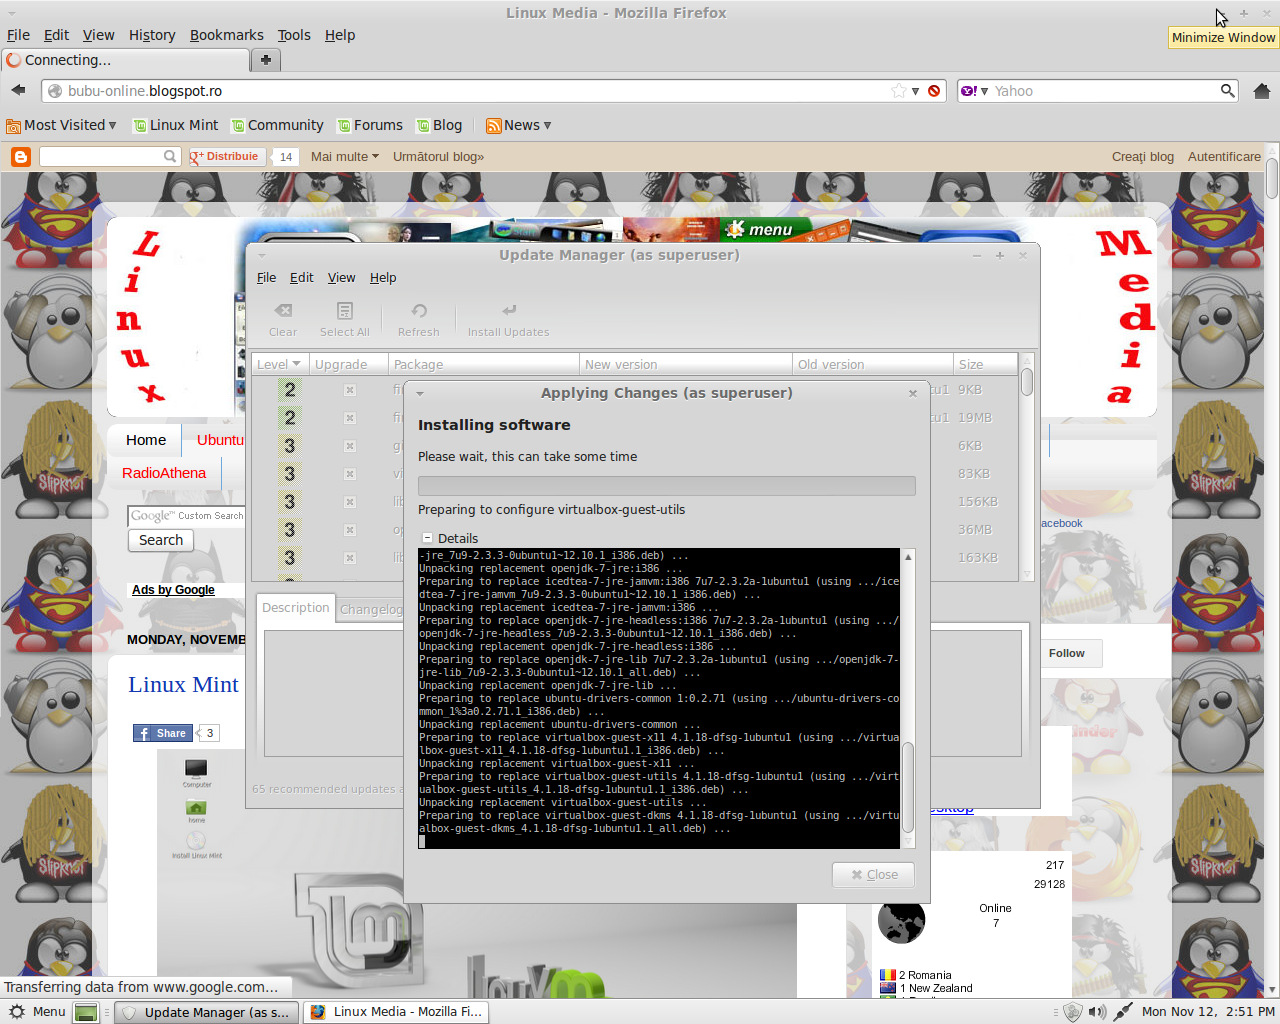Open the News bookmarks dropdown
The width and height of the screenshot is (1280, 1024).
click(519, 125)
